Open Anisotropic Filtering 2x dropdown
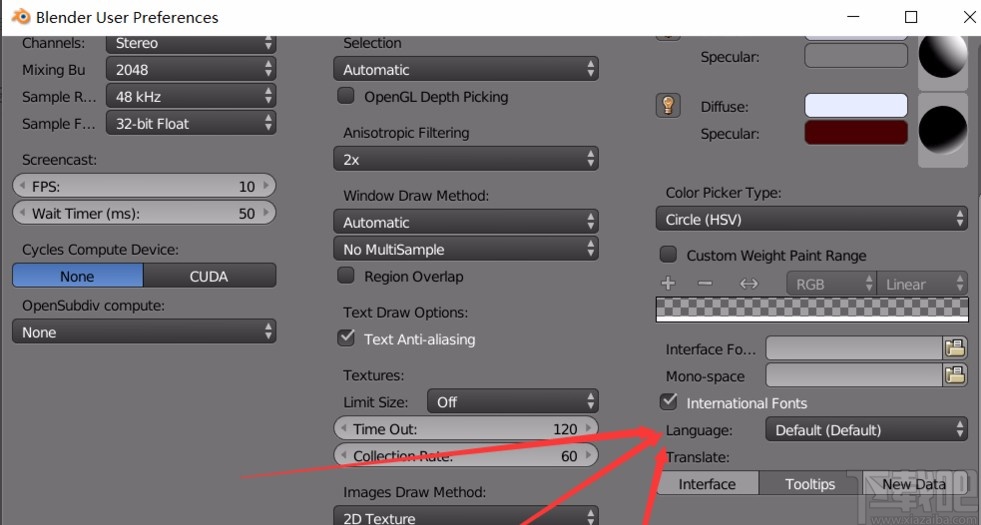Screen dimensions: 981x525 point(465,160)
